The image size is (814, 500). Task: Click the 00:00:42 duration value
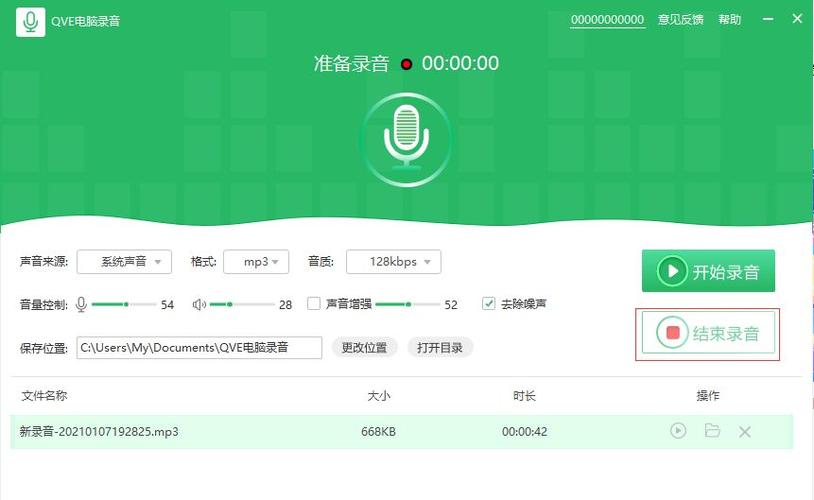coord(524,431)
